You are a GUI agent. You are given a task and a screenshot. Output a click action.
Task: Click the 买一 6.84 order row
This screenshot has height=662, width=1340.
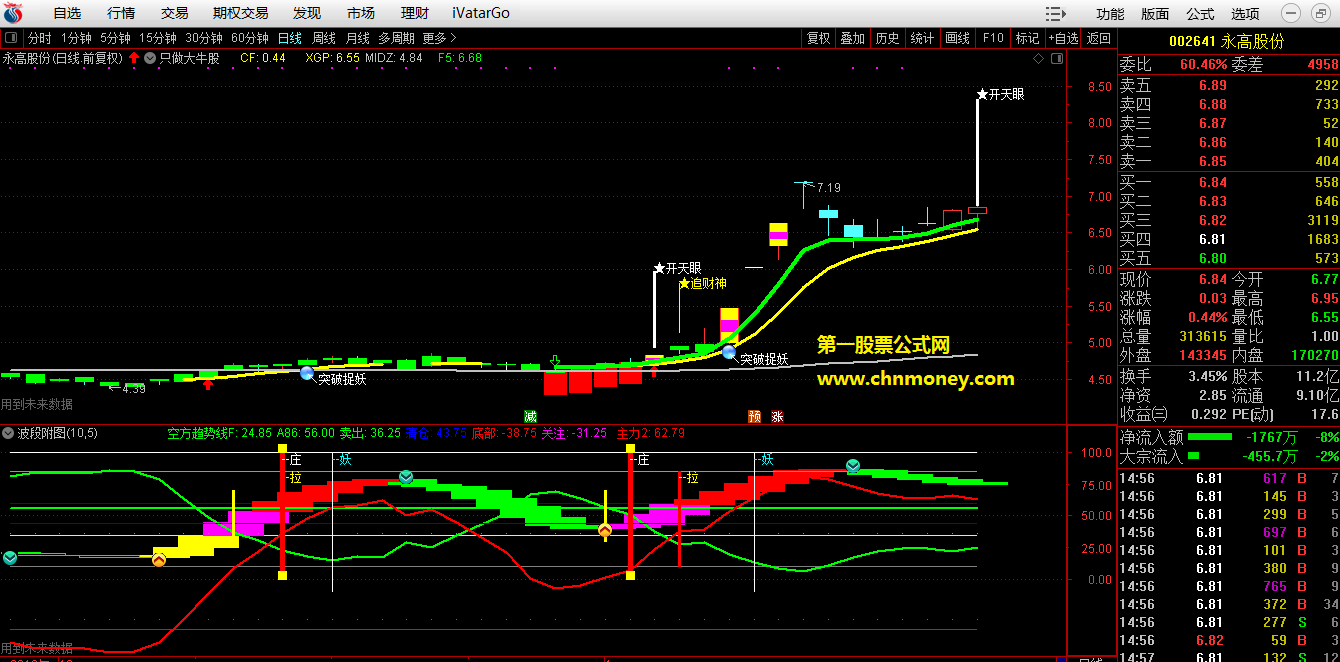click(1228, 182)
